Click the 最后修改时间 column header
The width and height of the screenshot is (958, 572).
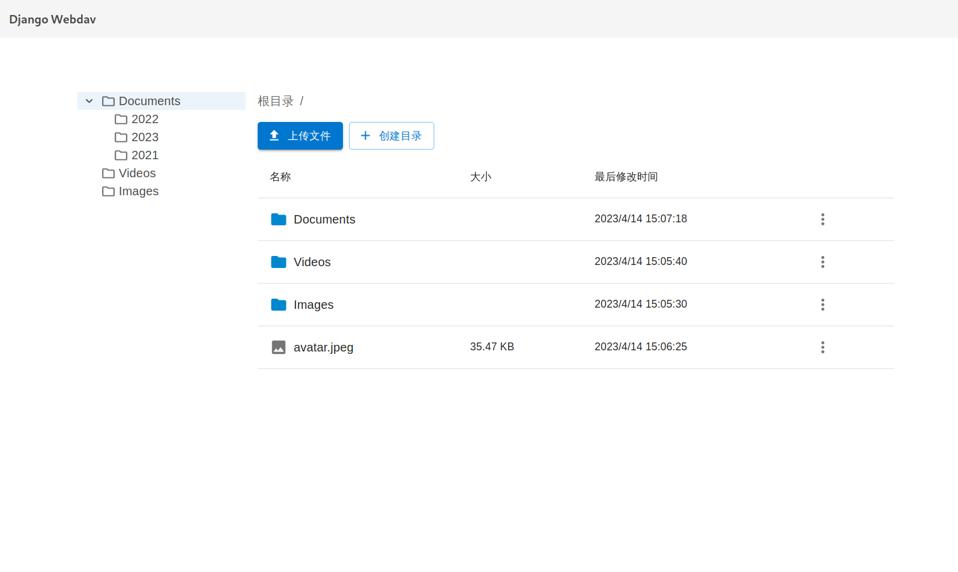coord(626,177)
